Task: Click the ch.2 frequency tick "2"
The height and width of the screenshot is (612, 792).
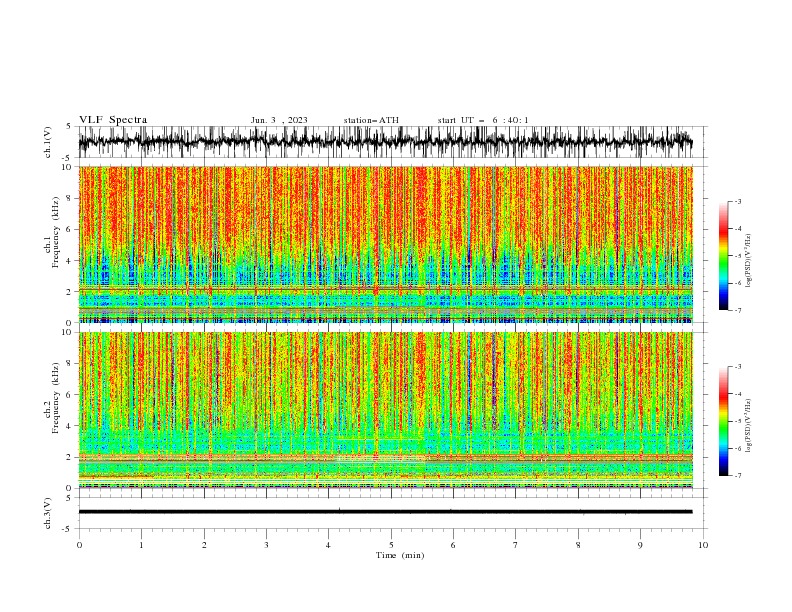Action: [69, 457]
